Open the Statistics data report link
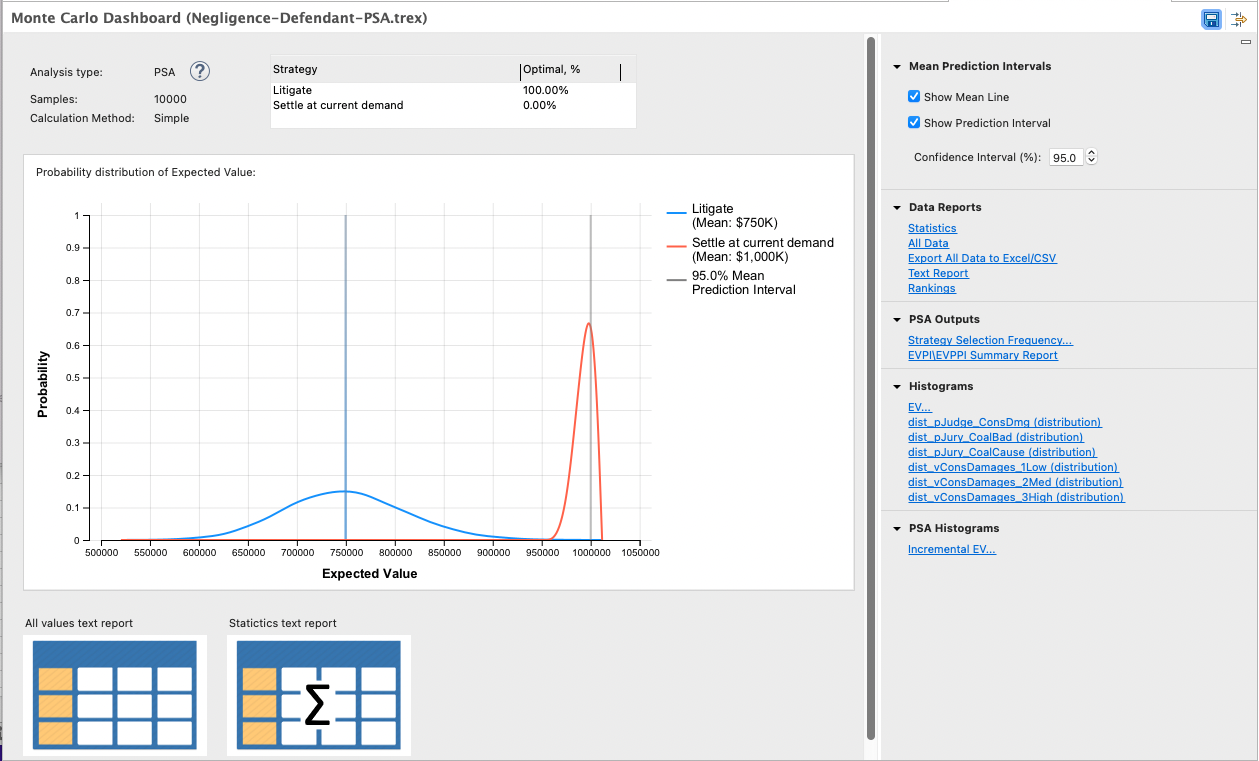The image size is (1259, 761). coord(932,228)
